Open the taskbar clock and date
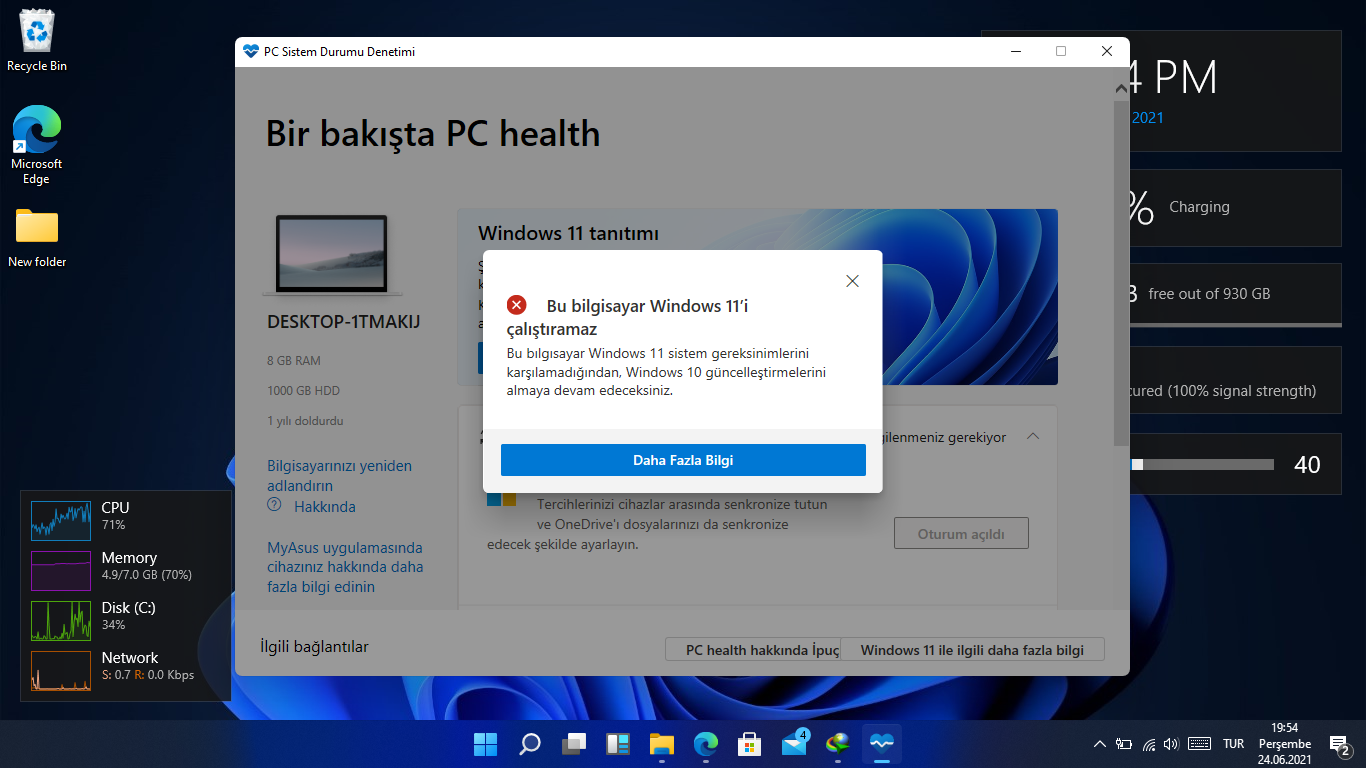The height and width of the screenshot is (768, 1366). [x=1284, y=744]
